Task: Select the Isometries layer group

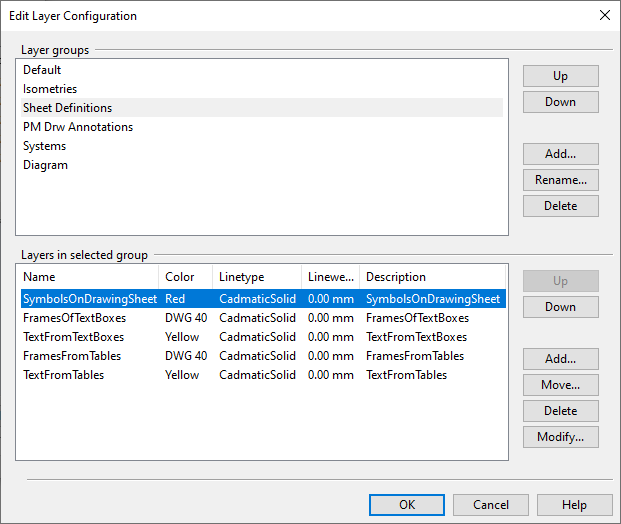Action: pyautogui.click(x=50, y=89)
